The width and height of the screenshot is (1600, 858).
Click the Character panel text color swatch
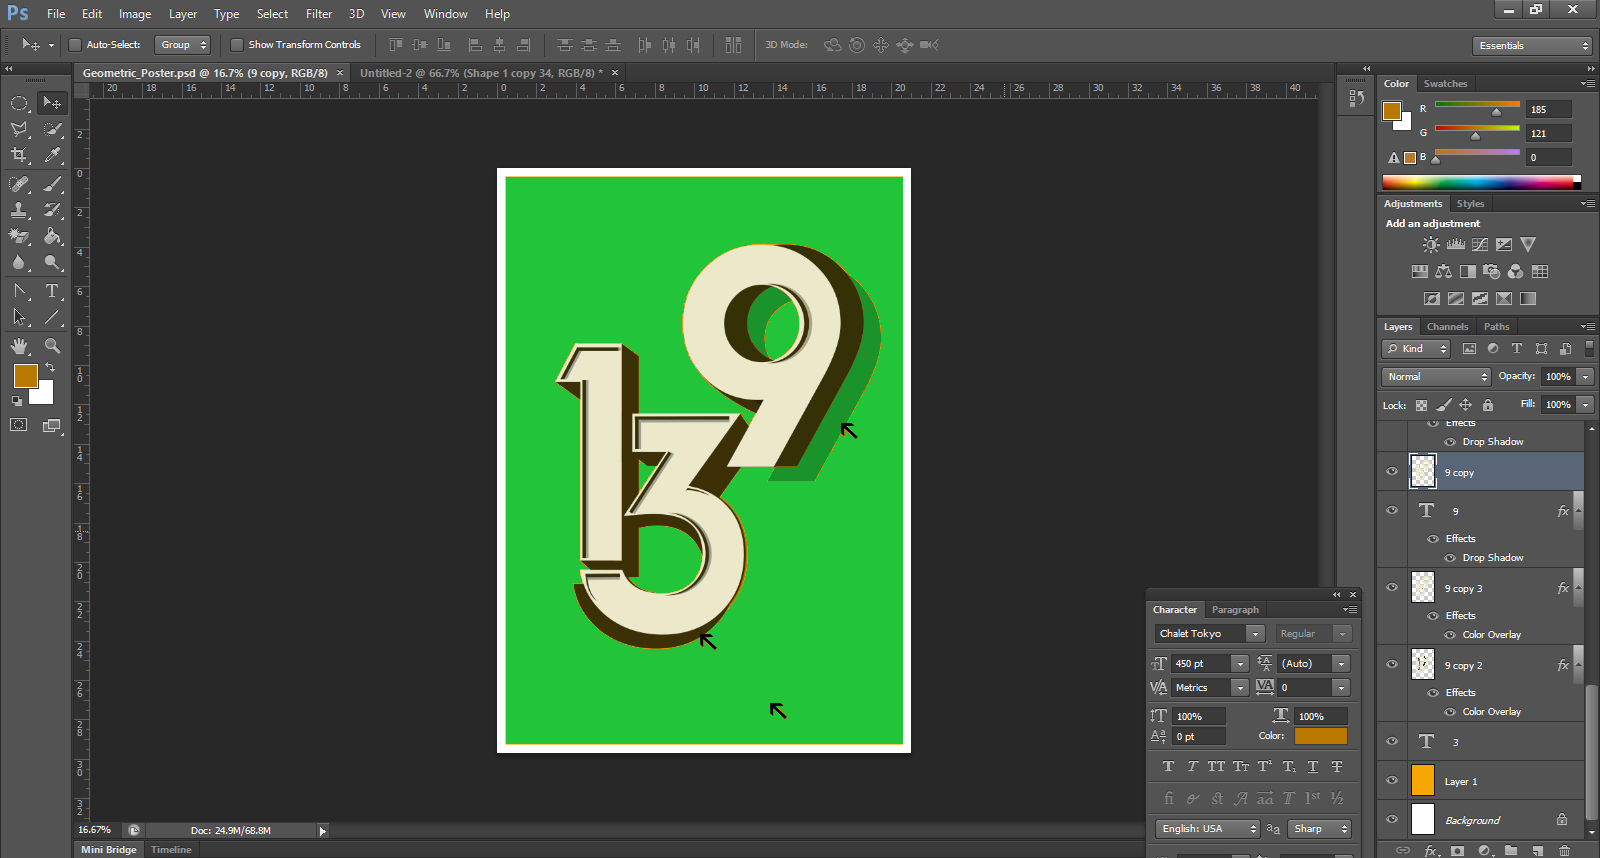[x=1320, y=736]
